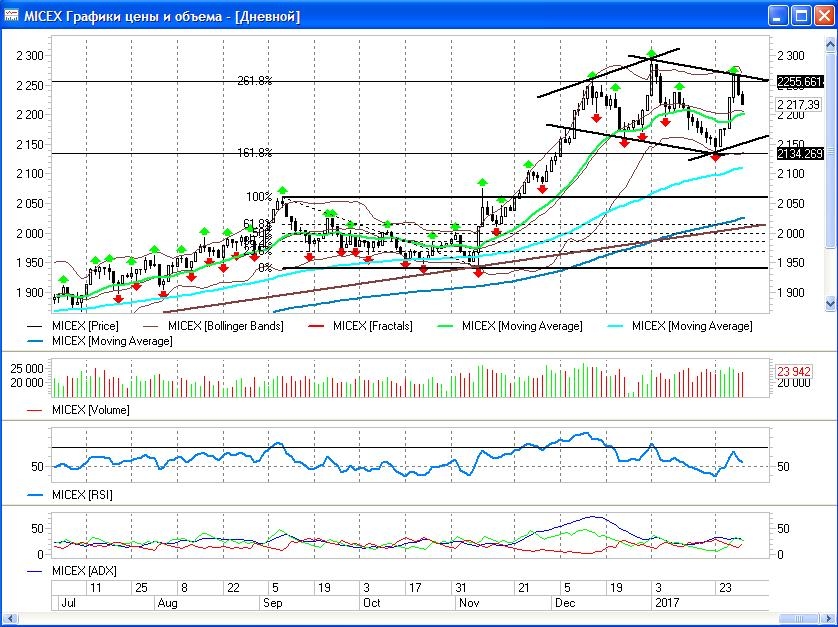The height and width of the screenshot is (627, 838).
Task: Click red down-fractal arrow on the 2134.269 line
Action: coord(716,157)
